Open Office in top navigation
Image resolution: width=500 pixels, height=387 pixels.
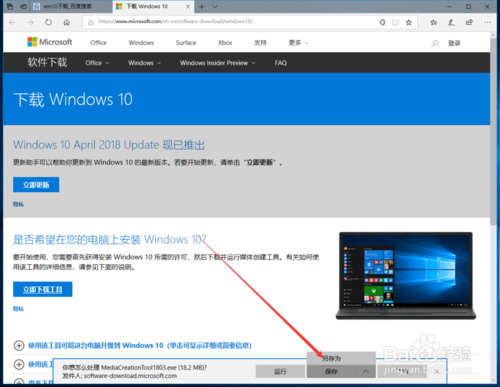click(x=98, y=43)
